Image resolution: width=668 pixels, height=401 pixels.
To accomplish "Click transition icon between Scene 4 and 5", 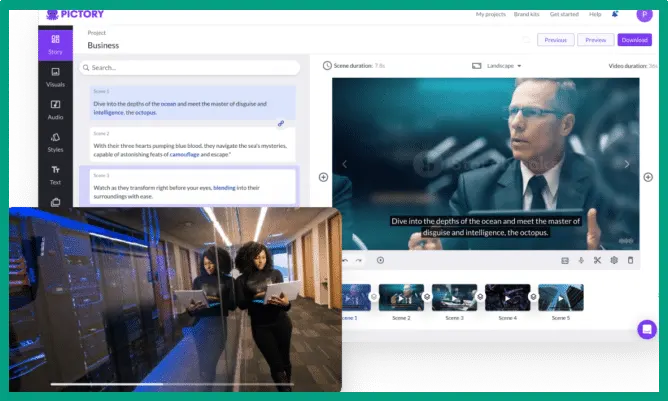I will (533, 297).
